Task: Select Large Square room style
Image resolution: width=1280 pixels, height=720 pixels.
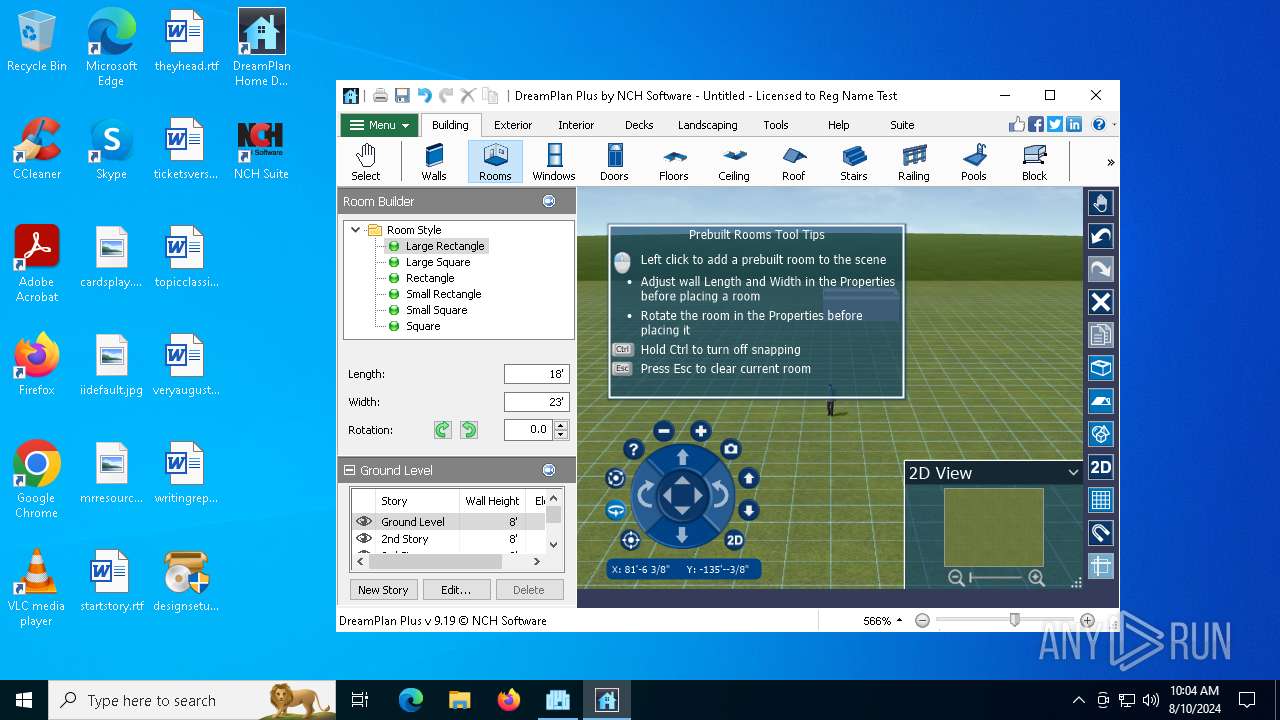Action: [438, 262]
